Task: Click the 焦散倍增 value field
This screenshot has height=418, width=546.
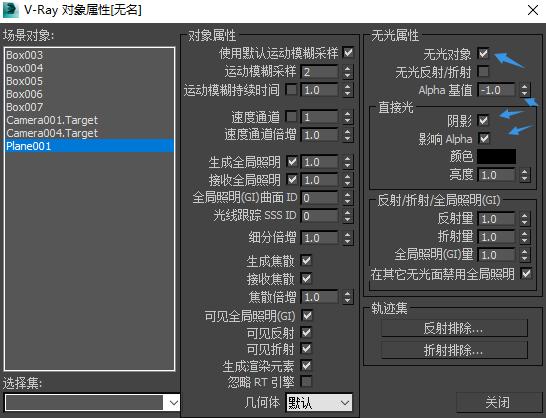Action: (x=319, y=297)
